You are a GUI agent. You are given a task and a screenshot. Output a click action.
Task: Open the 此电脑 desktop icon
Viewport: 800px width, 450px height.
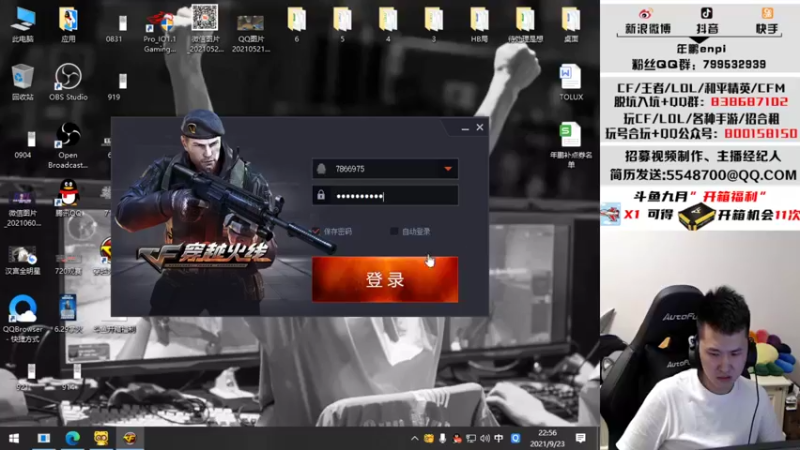22,24
